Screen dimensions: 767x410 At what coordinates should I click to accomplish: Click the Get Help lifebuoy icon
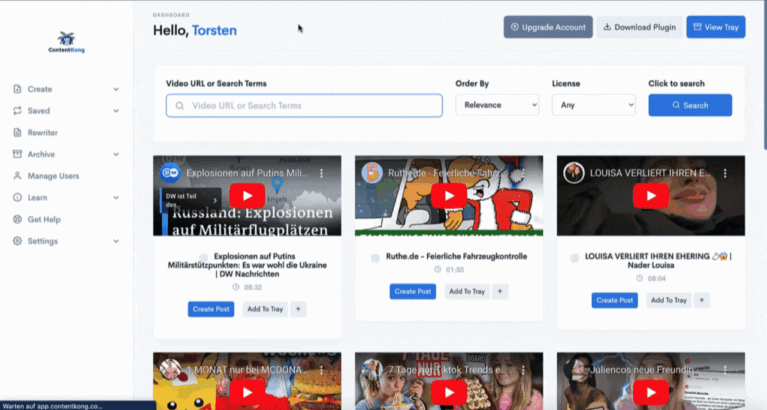pyautogui.click(x=17, y=219)
